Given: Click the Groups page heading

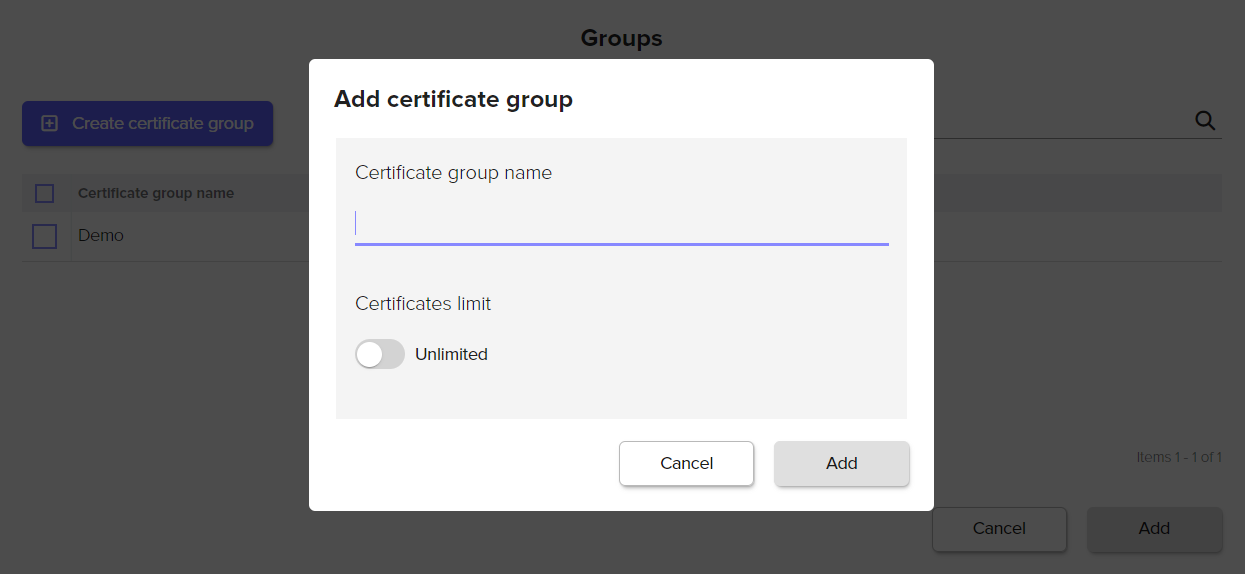Looking at the screenshot, I should 621,38.
